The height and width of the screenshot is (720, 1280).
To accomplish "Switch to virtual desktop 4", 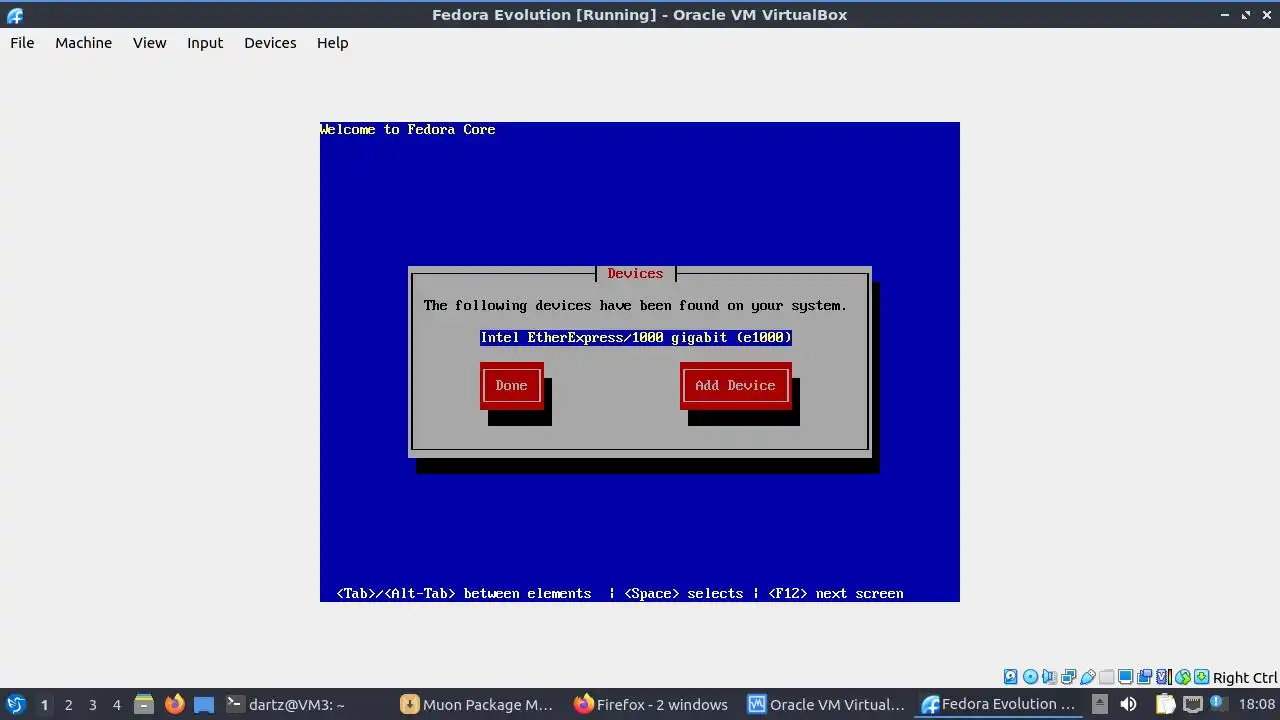I will click(x=116, y=704).
